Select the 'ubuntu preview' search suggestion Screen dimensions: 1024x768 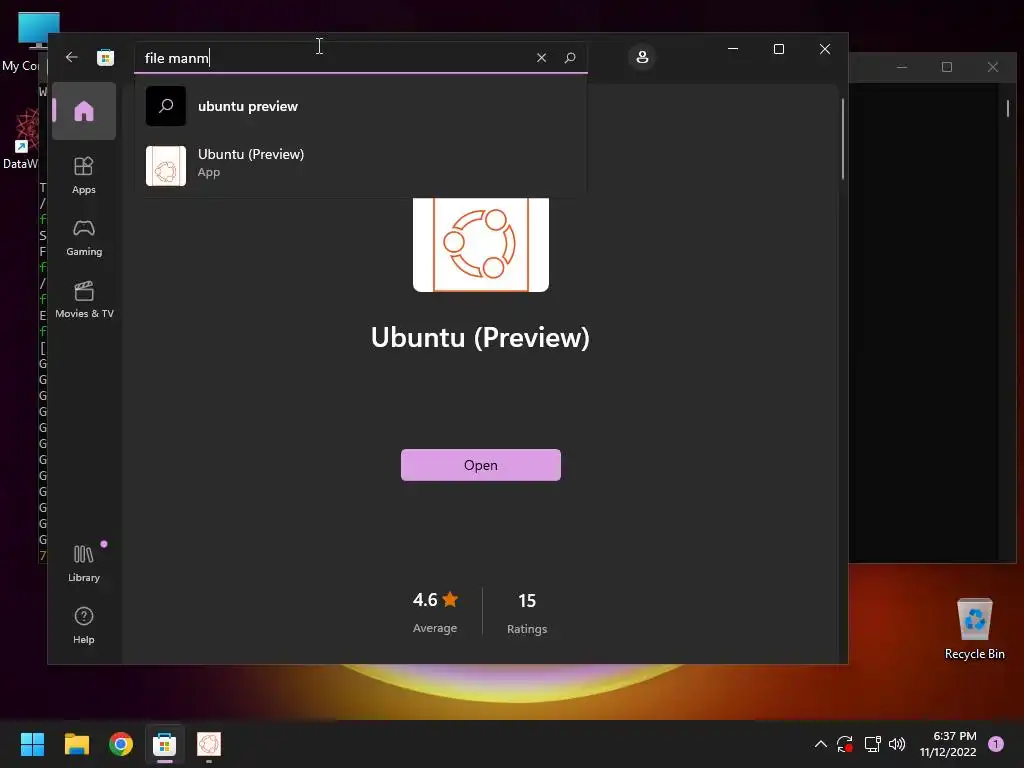(x=360, y=106)
